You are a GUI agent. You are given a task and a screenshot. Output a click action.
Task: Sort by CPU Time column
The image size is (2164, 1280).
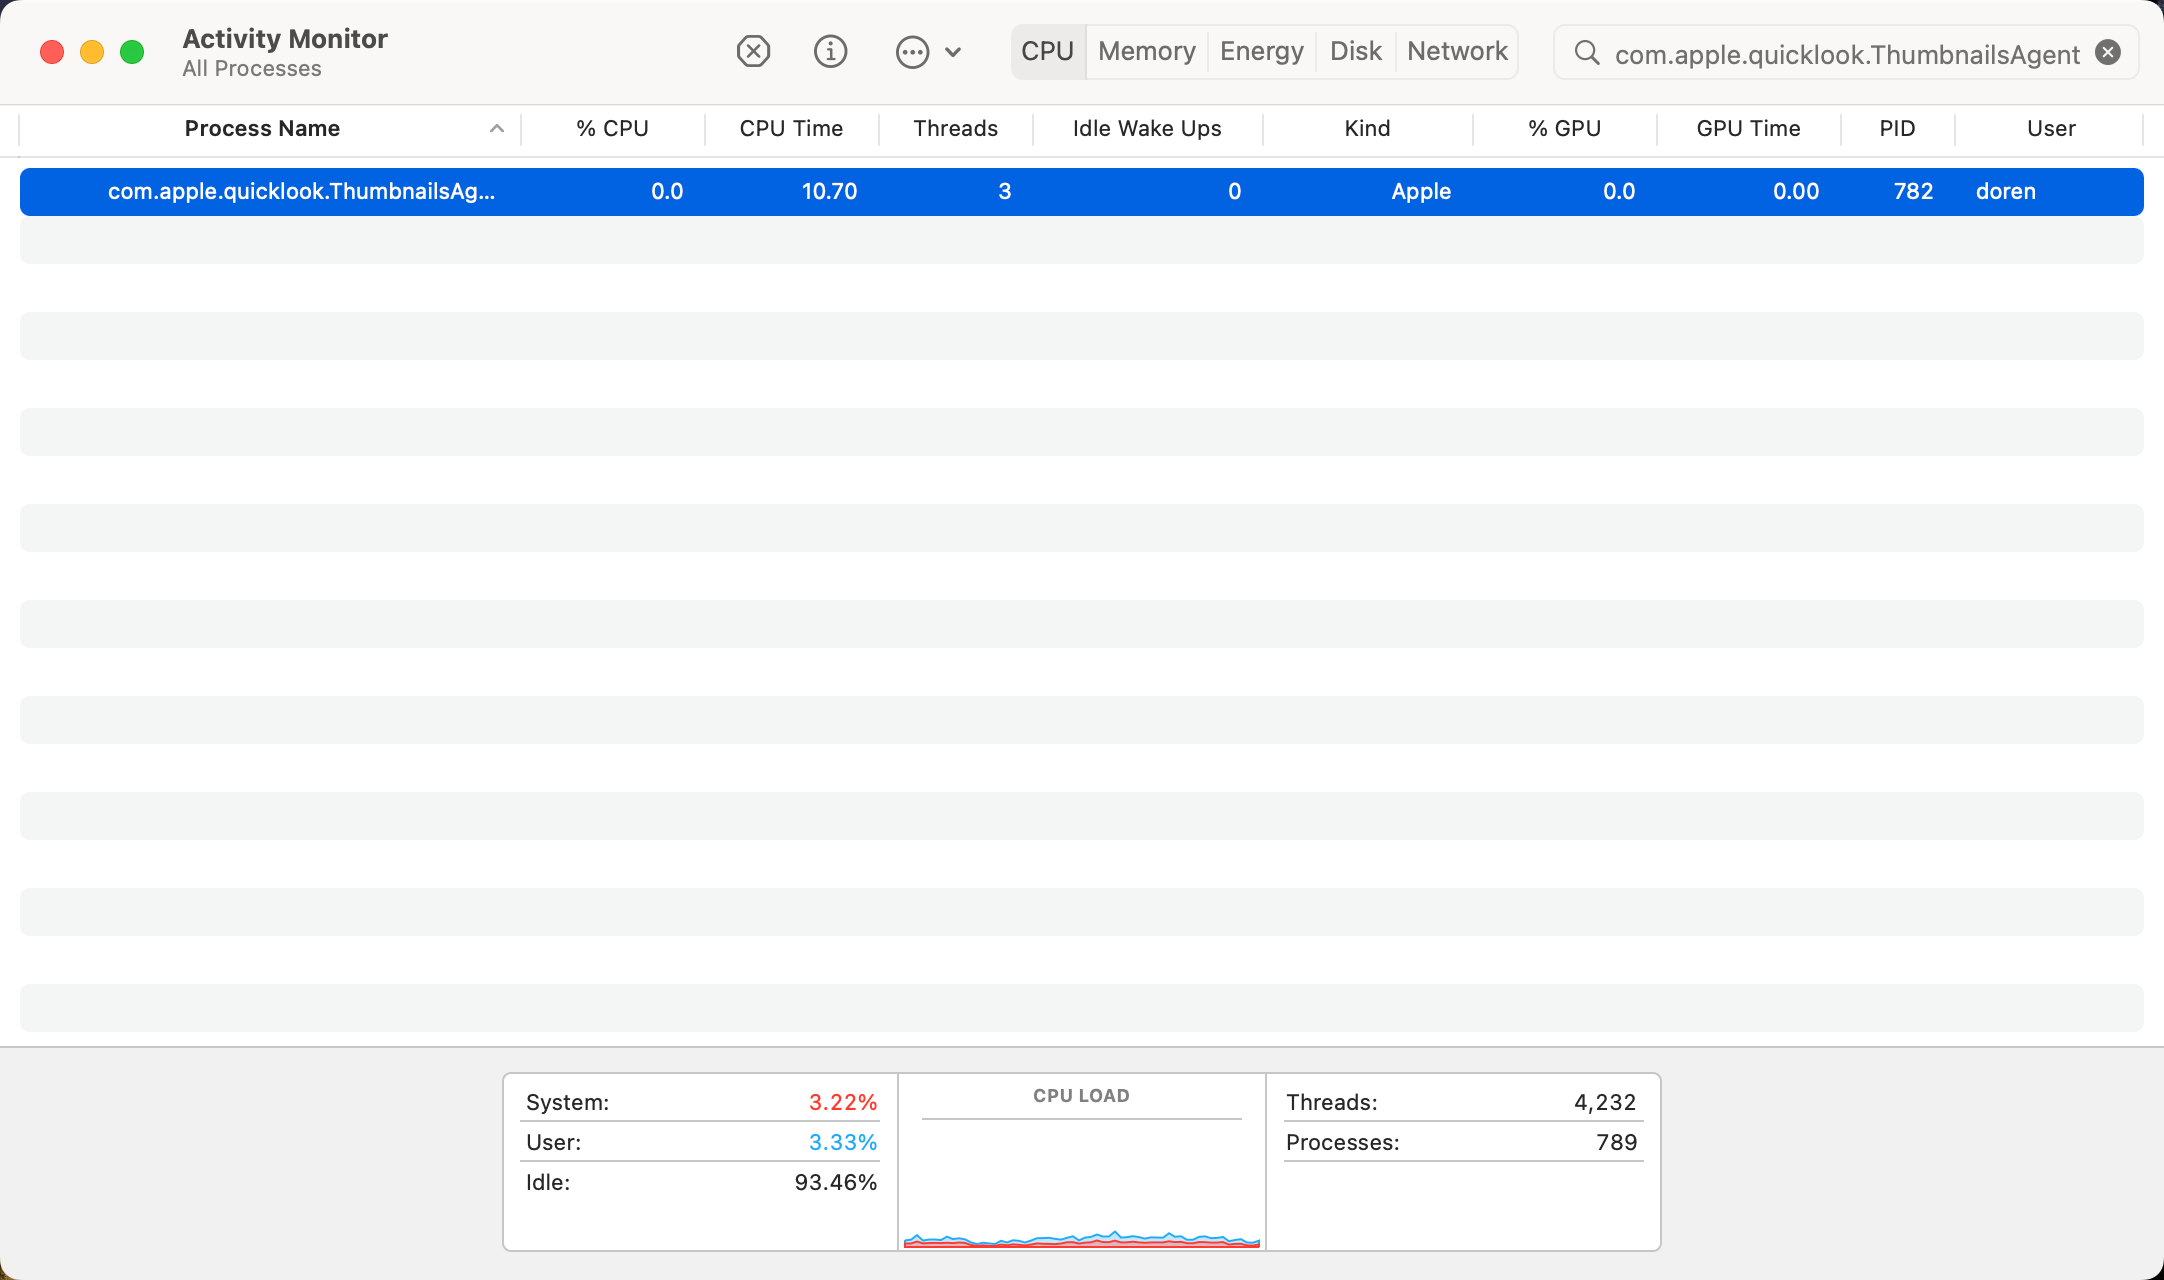pos(791,128)
